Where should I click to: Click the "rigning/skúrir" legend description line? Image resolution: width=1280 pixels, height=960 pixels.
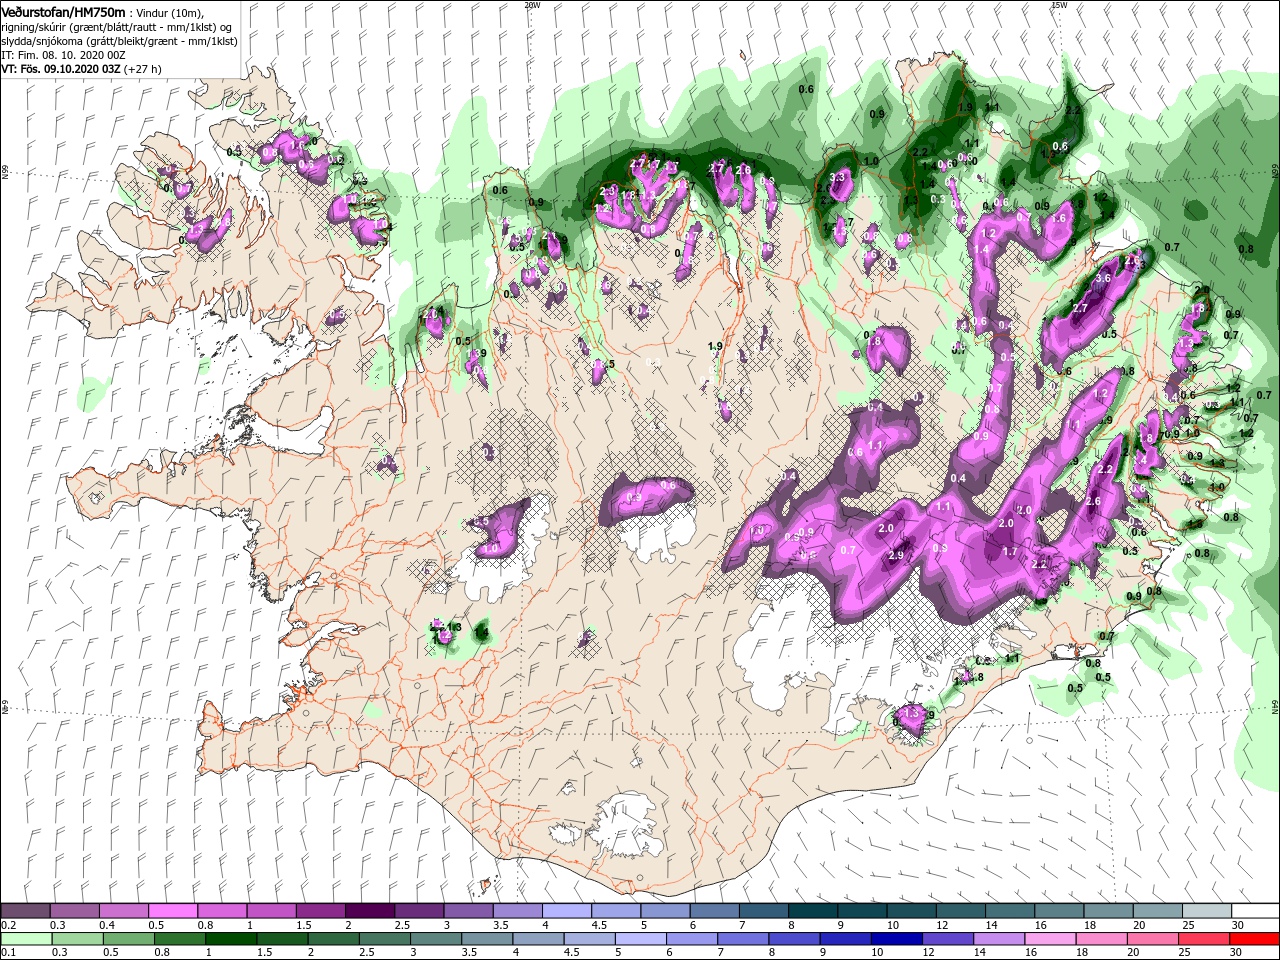point(116,26)
